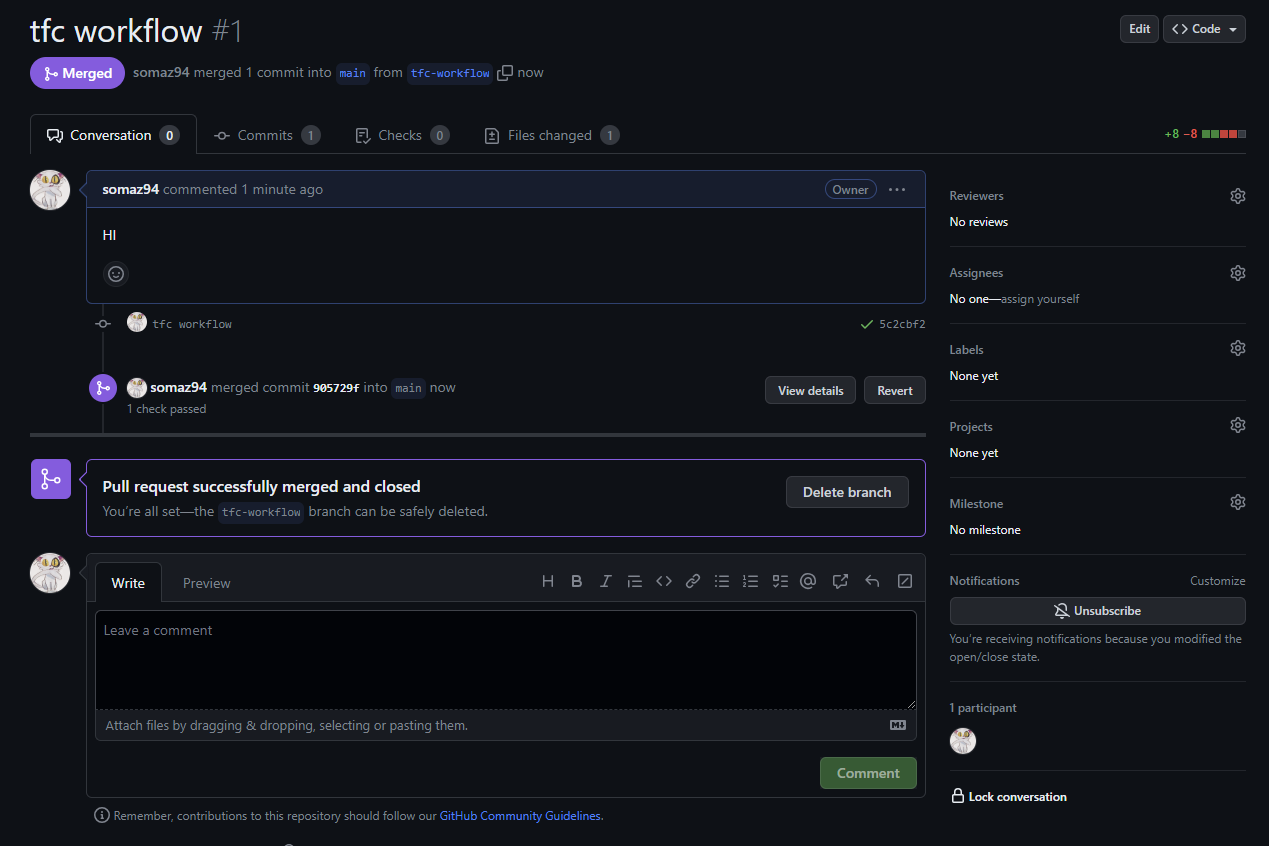The width and height of the screenshot is (1269, 846).
Task: Click somaz94 avatar beside the HI comment
Action: pyautogui.click(x=50, y=190)
